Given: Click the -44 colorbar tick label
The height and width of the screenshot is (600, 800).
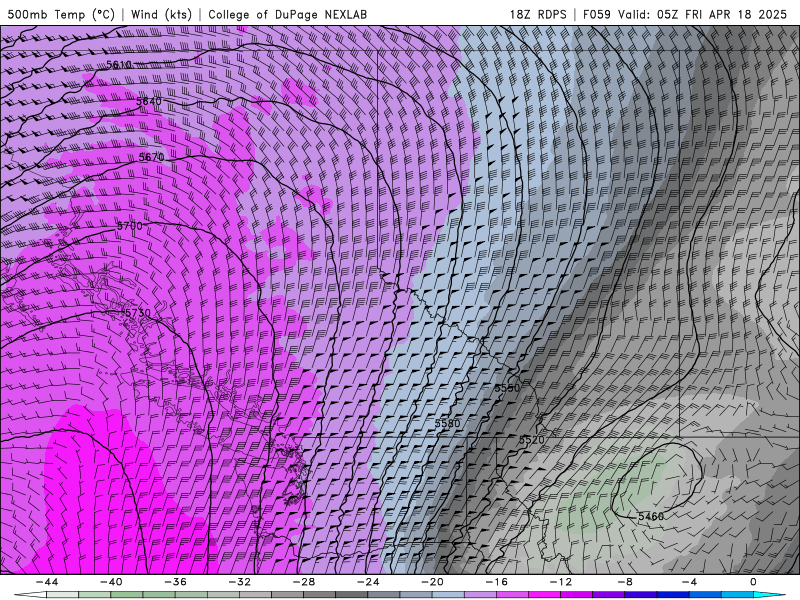Looking at the screenshot, I should [46, 582].
